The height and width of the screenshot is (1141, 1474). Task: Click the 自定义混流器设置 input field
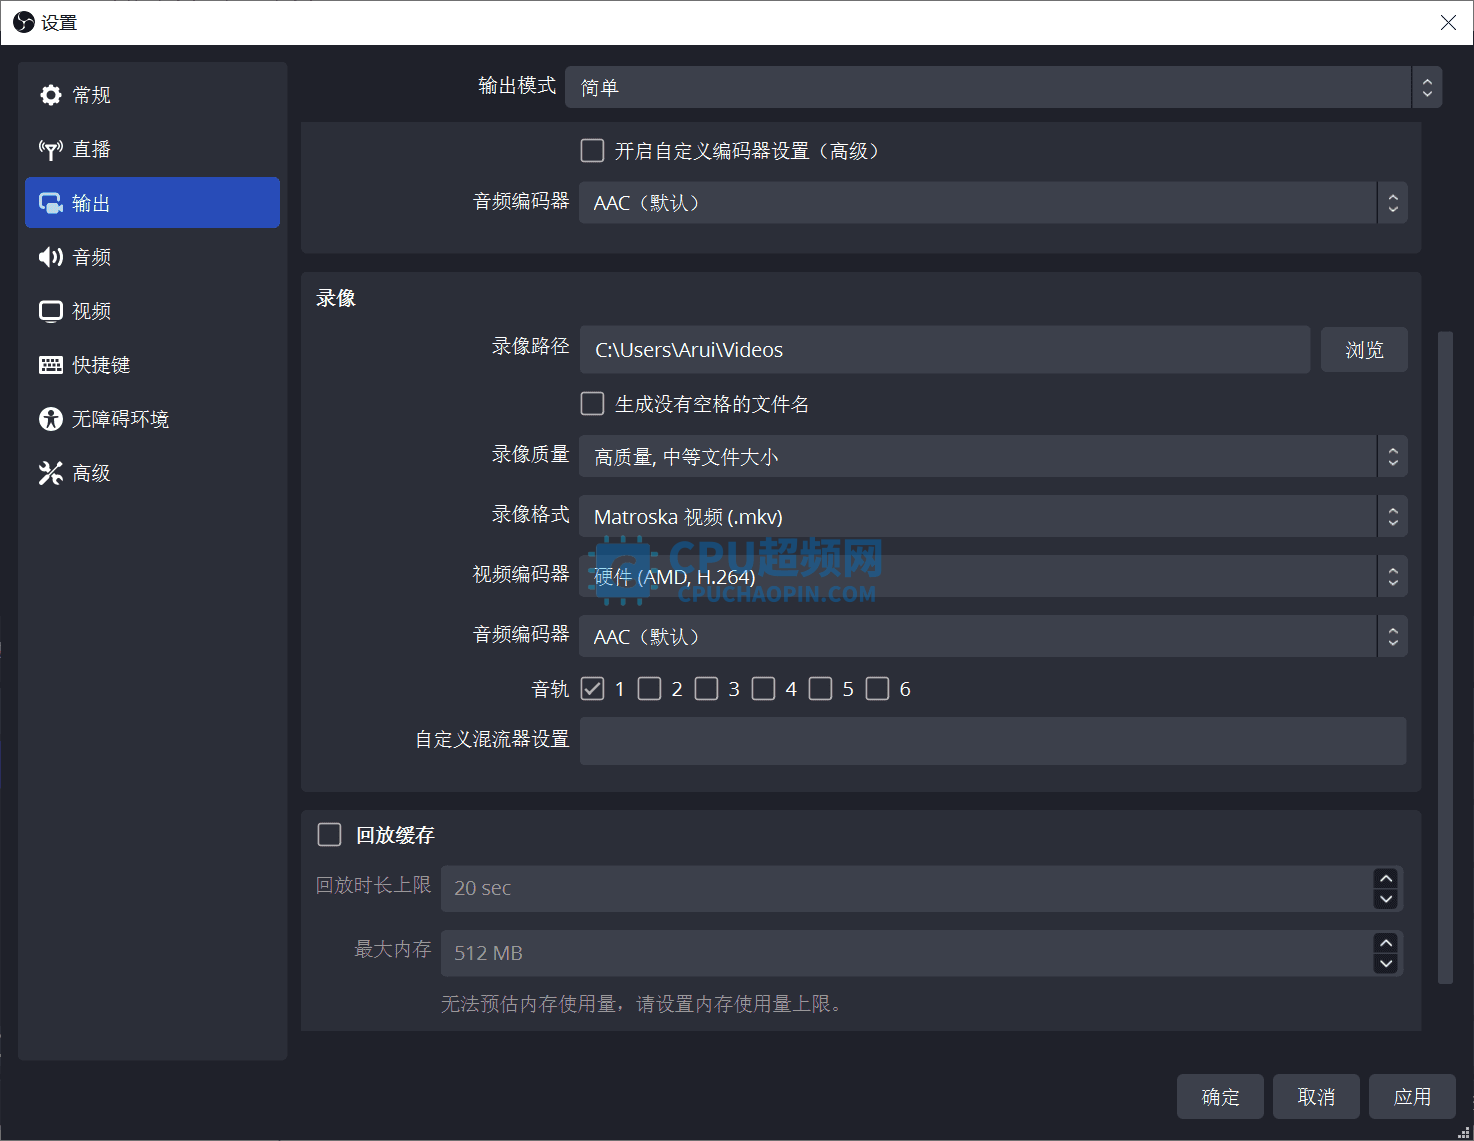pos(992,741)
